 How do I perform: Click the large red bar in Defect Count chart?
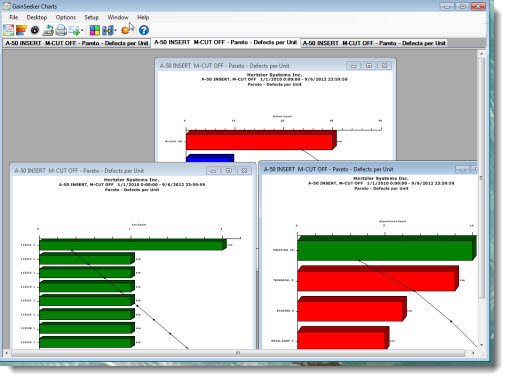tap(261, 140)
